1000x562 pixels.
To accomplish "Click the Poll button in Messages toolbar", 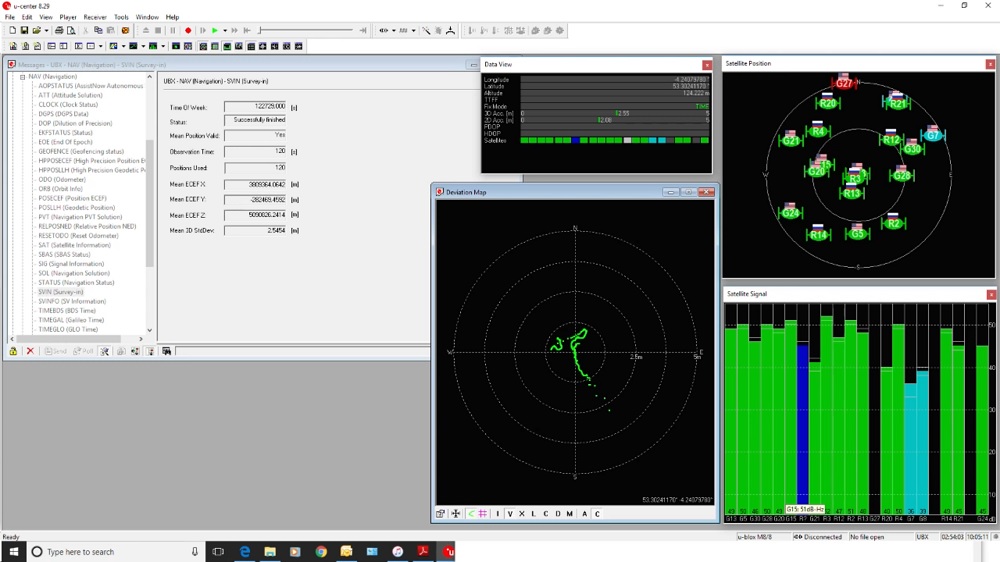I will (x=83, y=351).
